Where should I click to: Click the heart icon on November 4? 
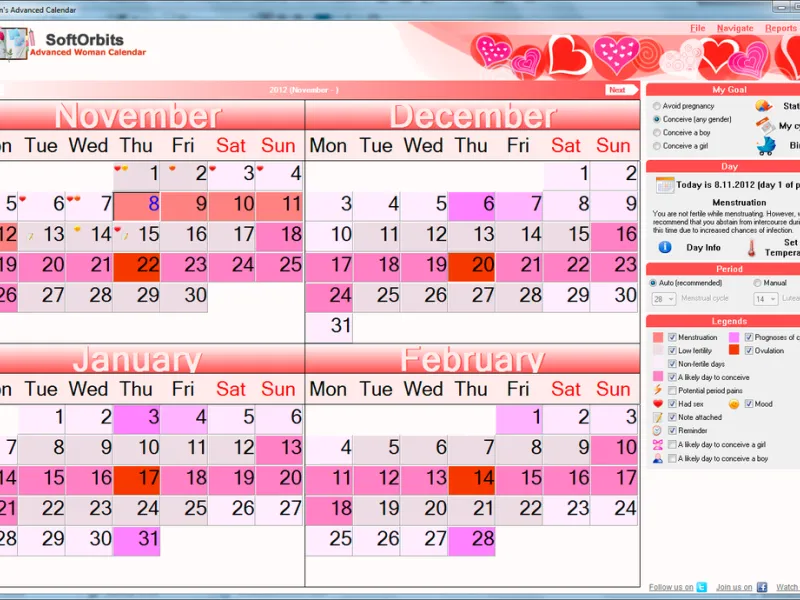[260, 168]
